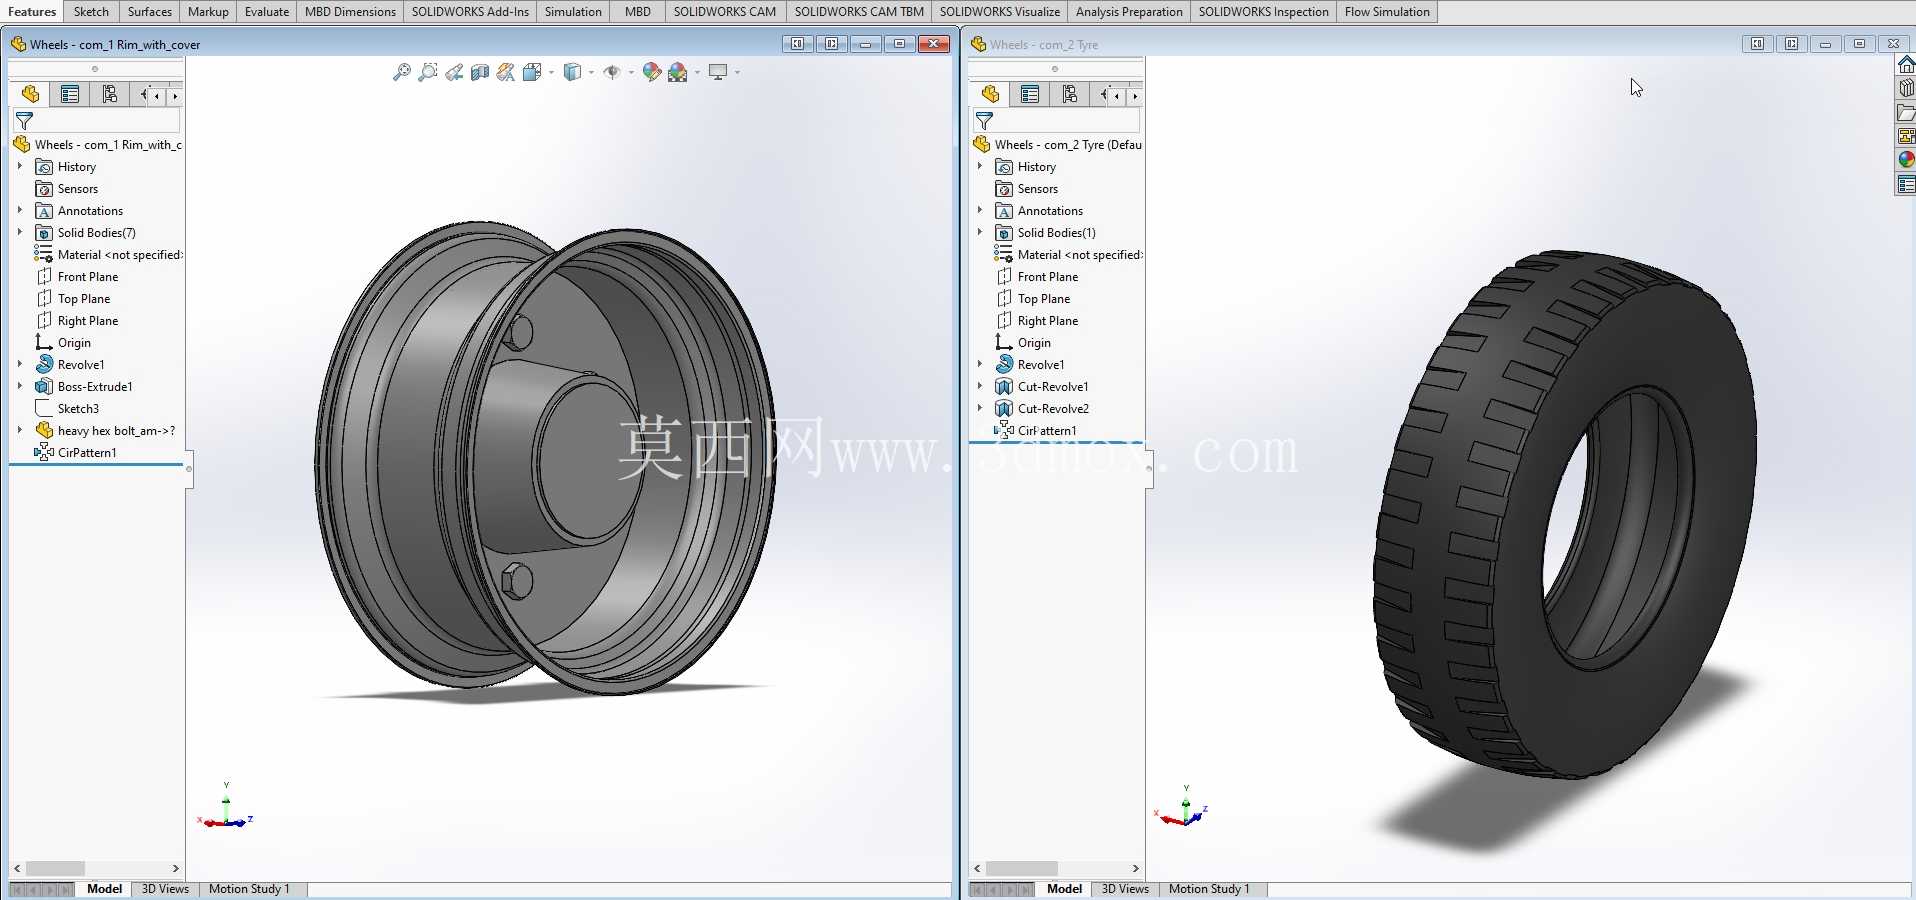Select ConfigurationManager tab in Tyre window
This screenshot has height=900, width=1916.
(1070, 94)
